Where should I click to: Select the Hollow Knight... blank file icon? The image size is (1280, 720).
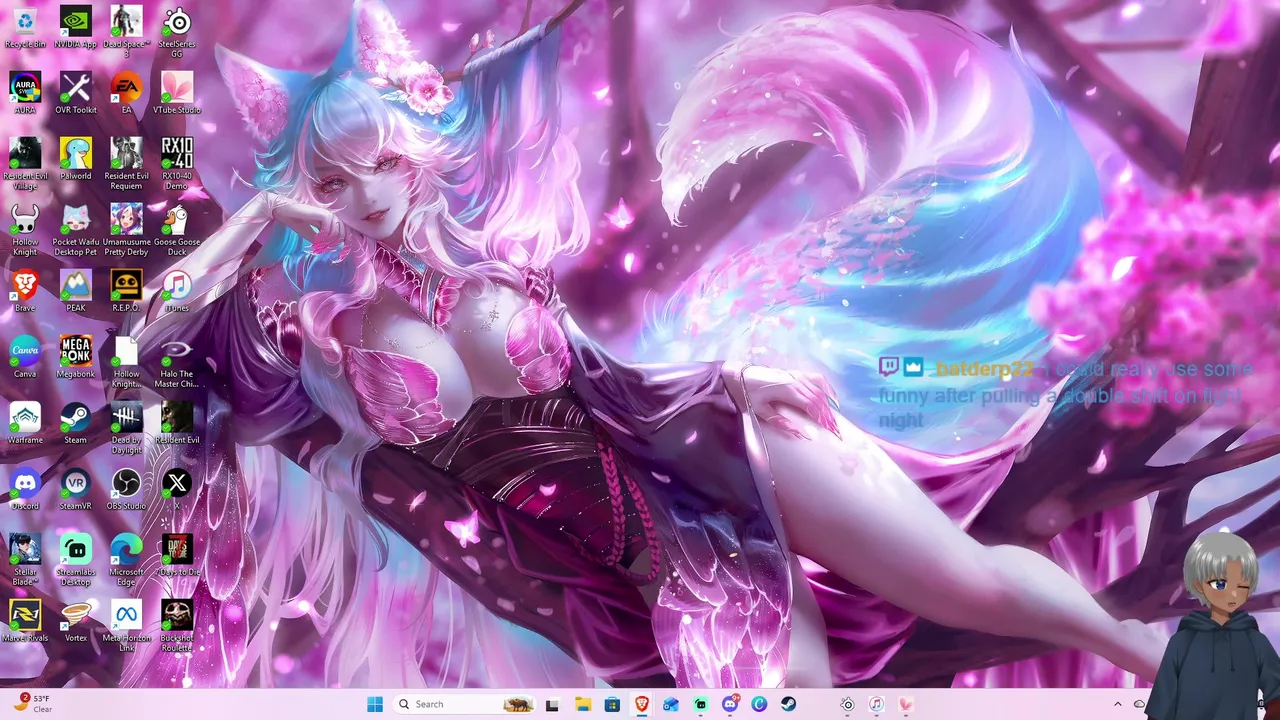point(126,362)
